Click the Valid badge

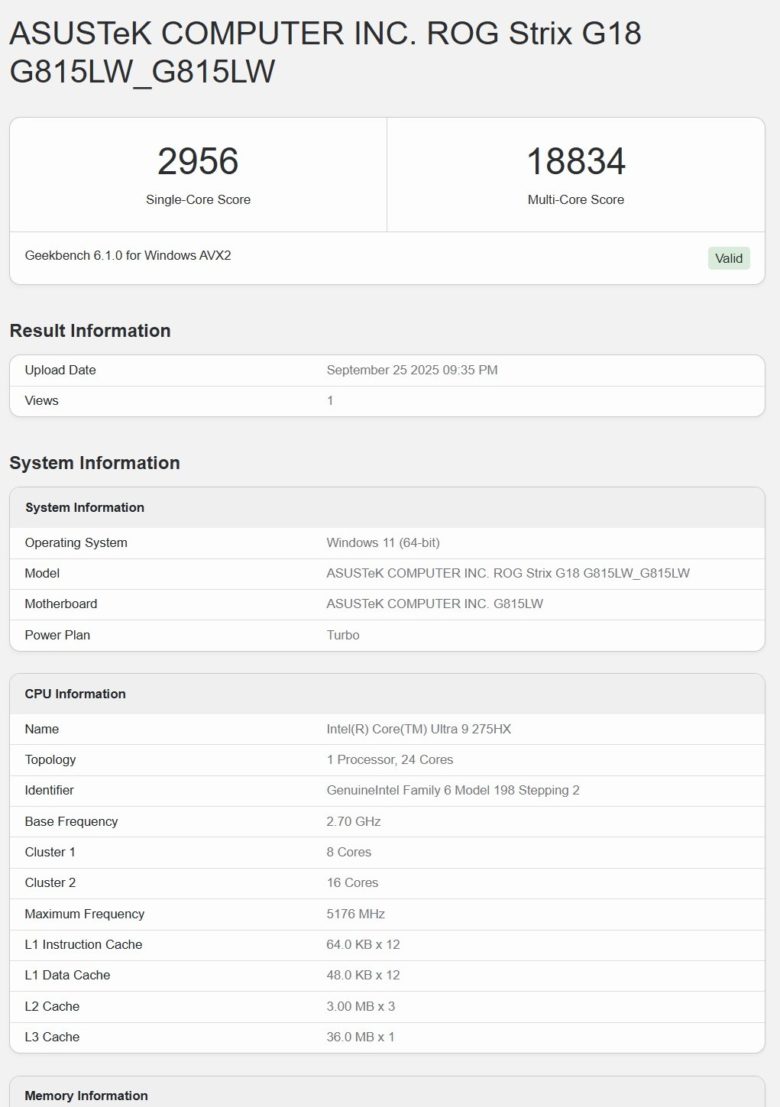[x=728, y=258]
